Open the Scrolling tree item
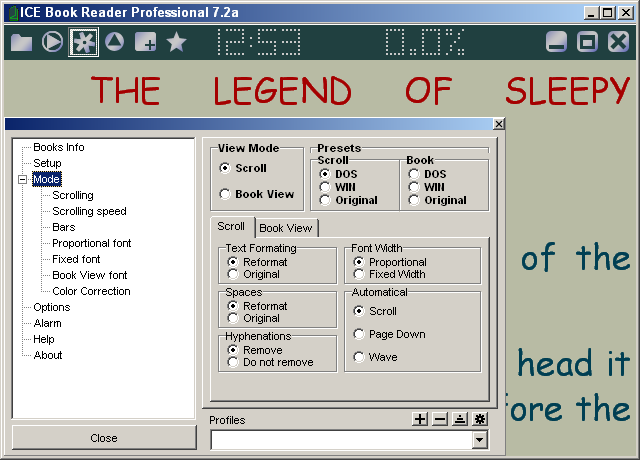This screenshot has height=460, width=640. coord(73,195)
